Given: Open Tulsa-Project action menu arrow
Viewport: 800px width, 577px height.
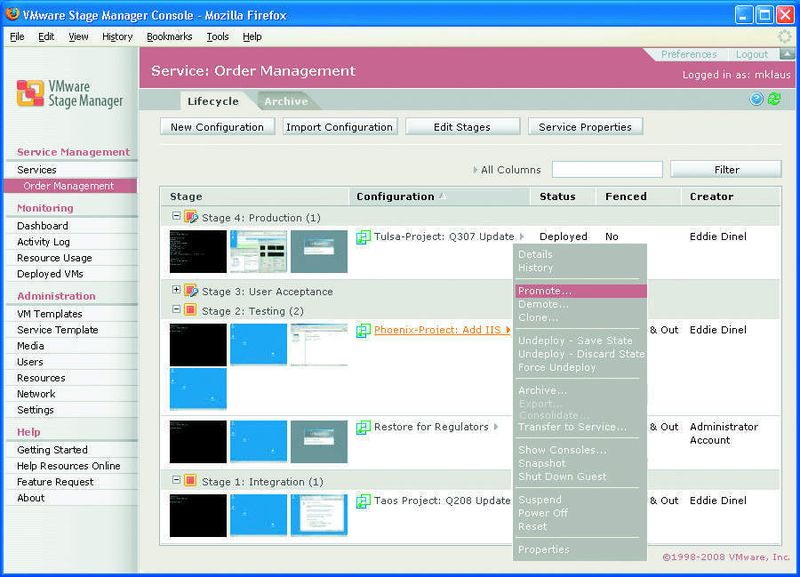Looking at the screenshot, I should click(521, 237).
